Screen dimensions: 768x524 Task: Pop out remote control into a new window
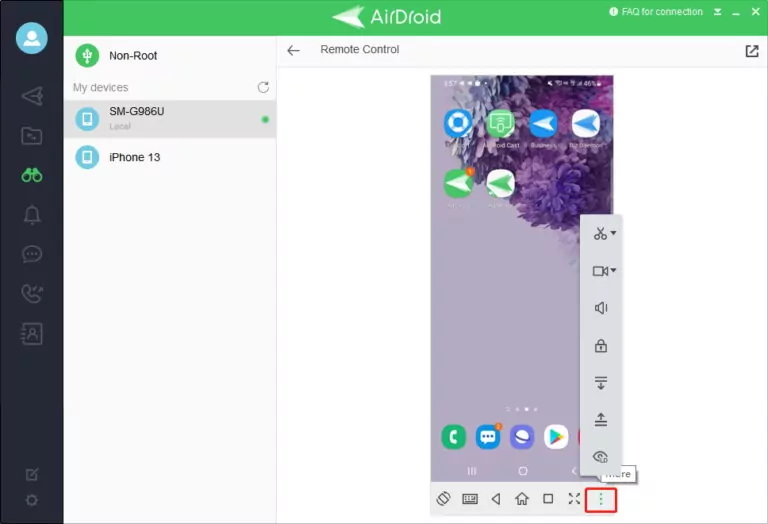(x=752, y=51)
